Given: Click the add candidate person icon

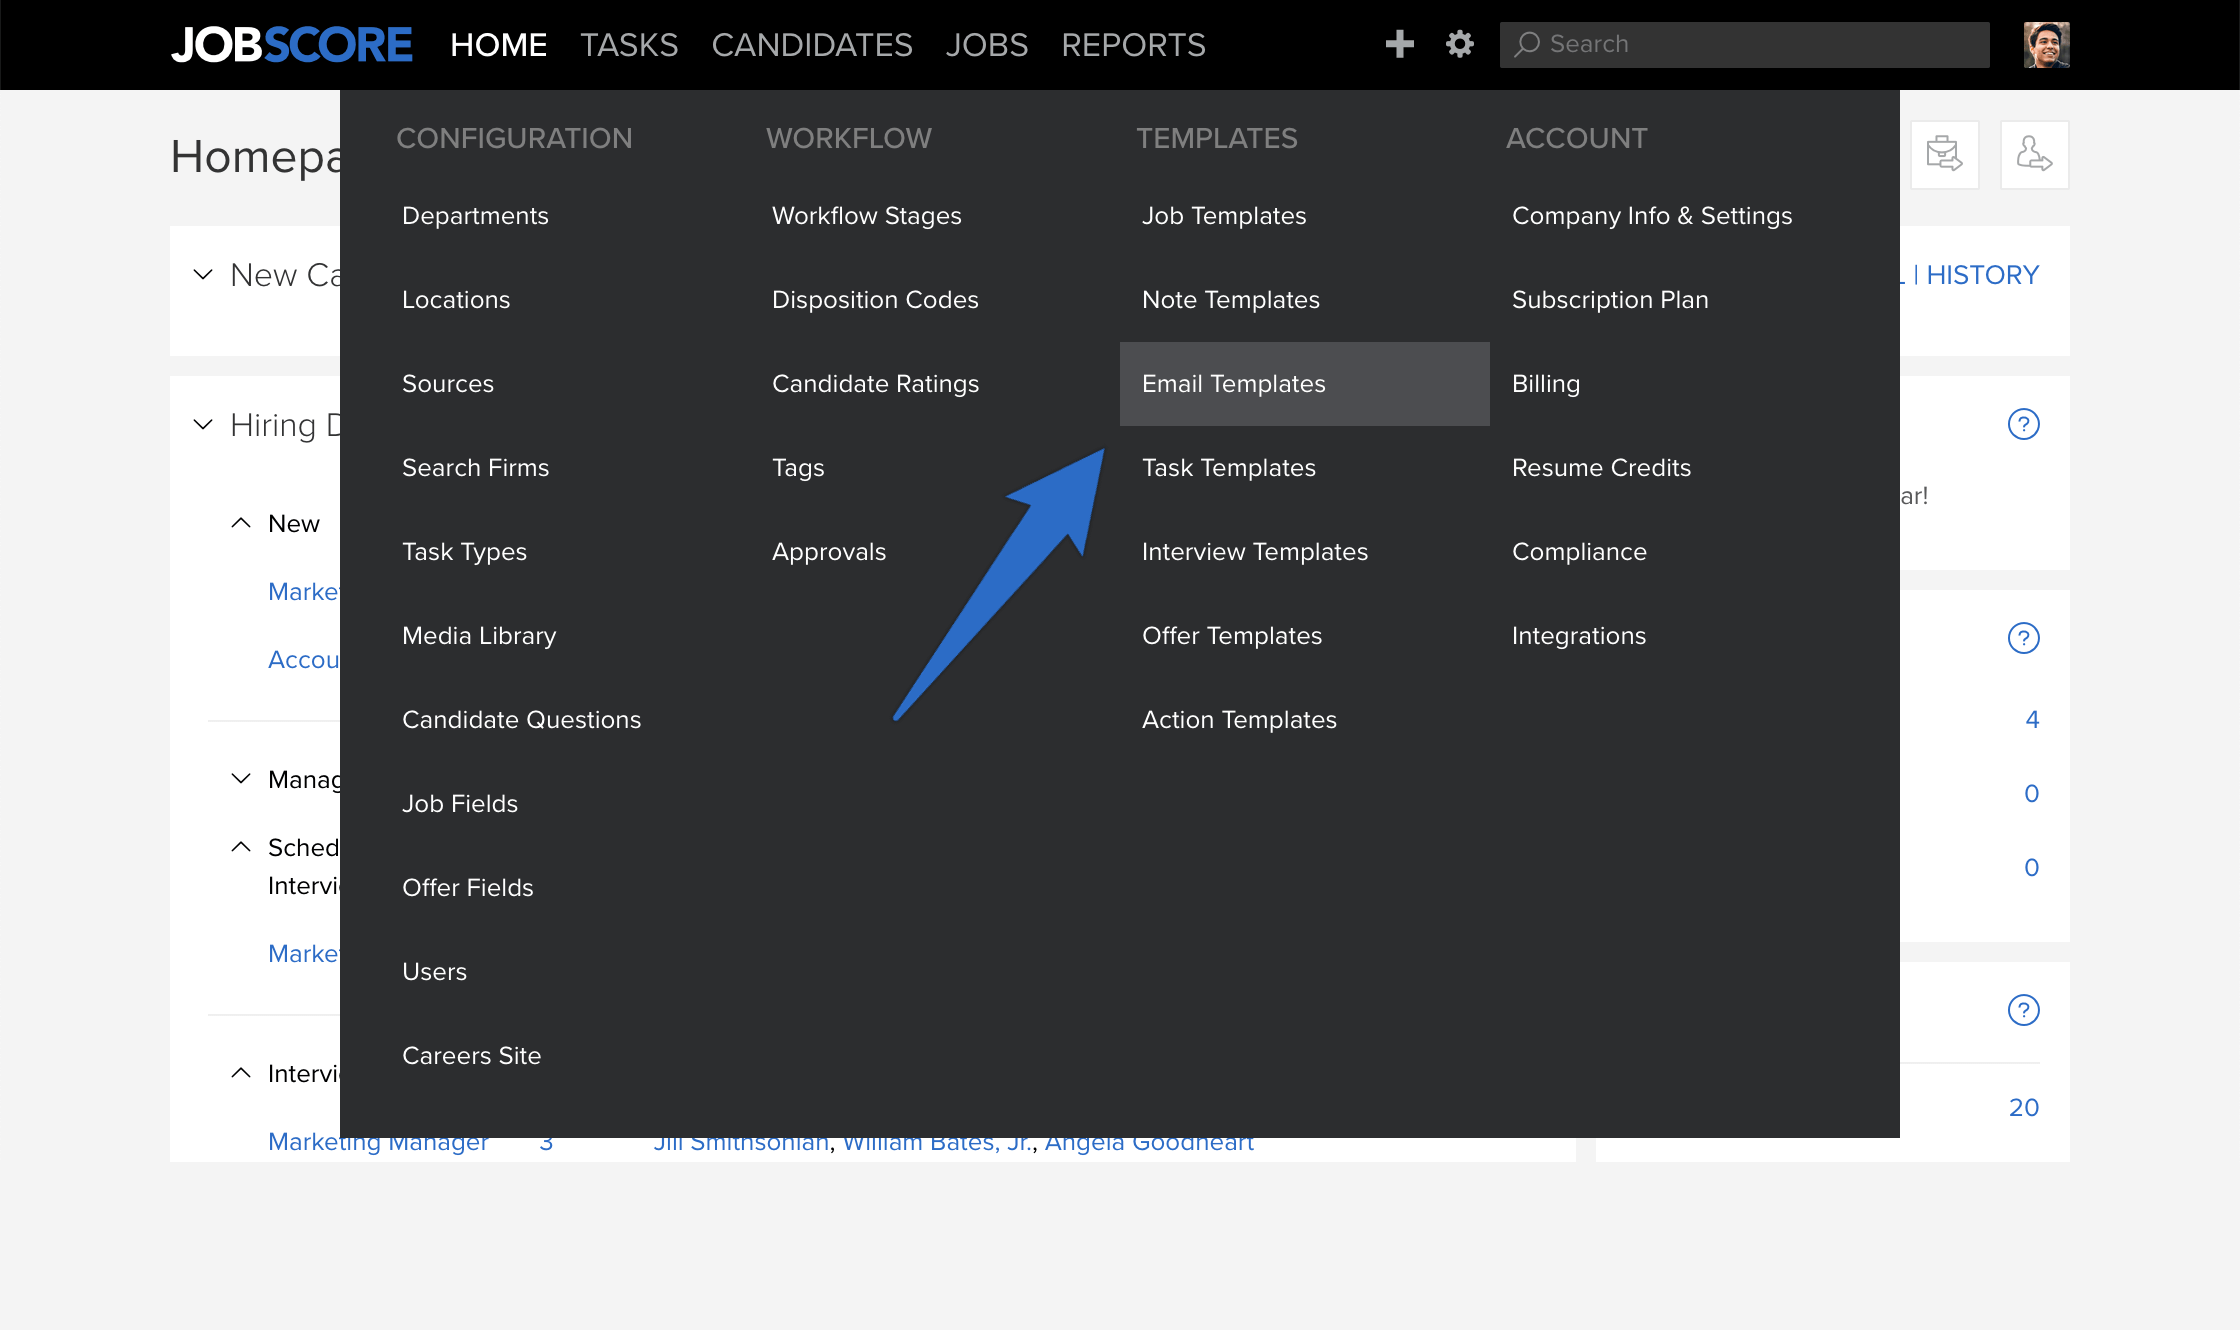Looking at the screenshot, I should [x=2034, y=155].
